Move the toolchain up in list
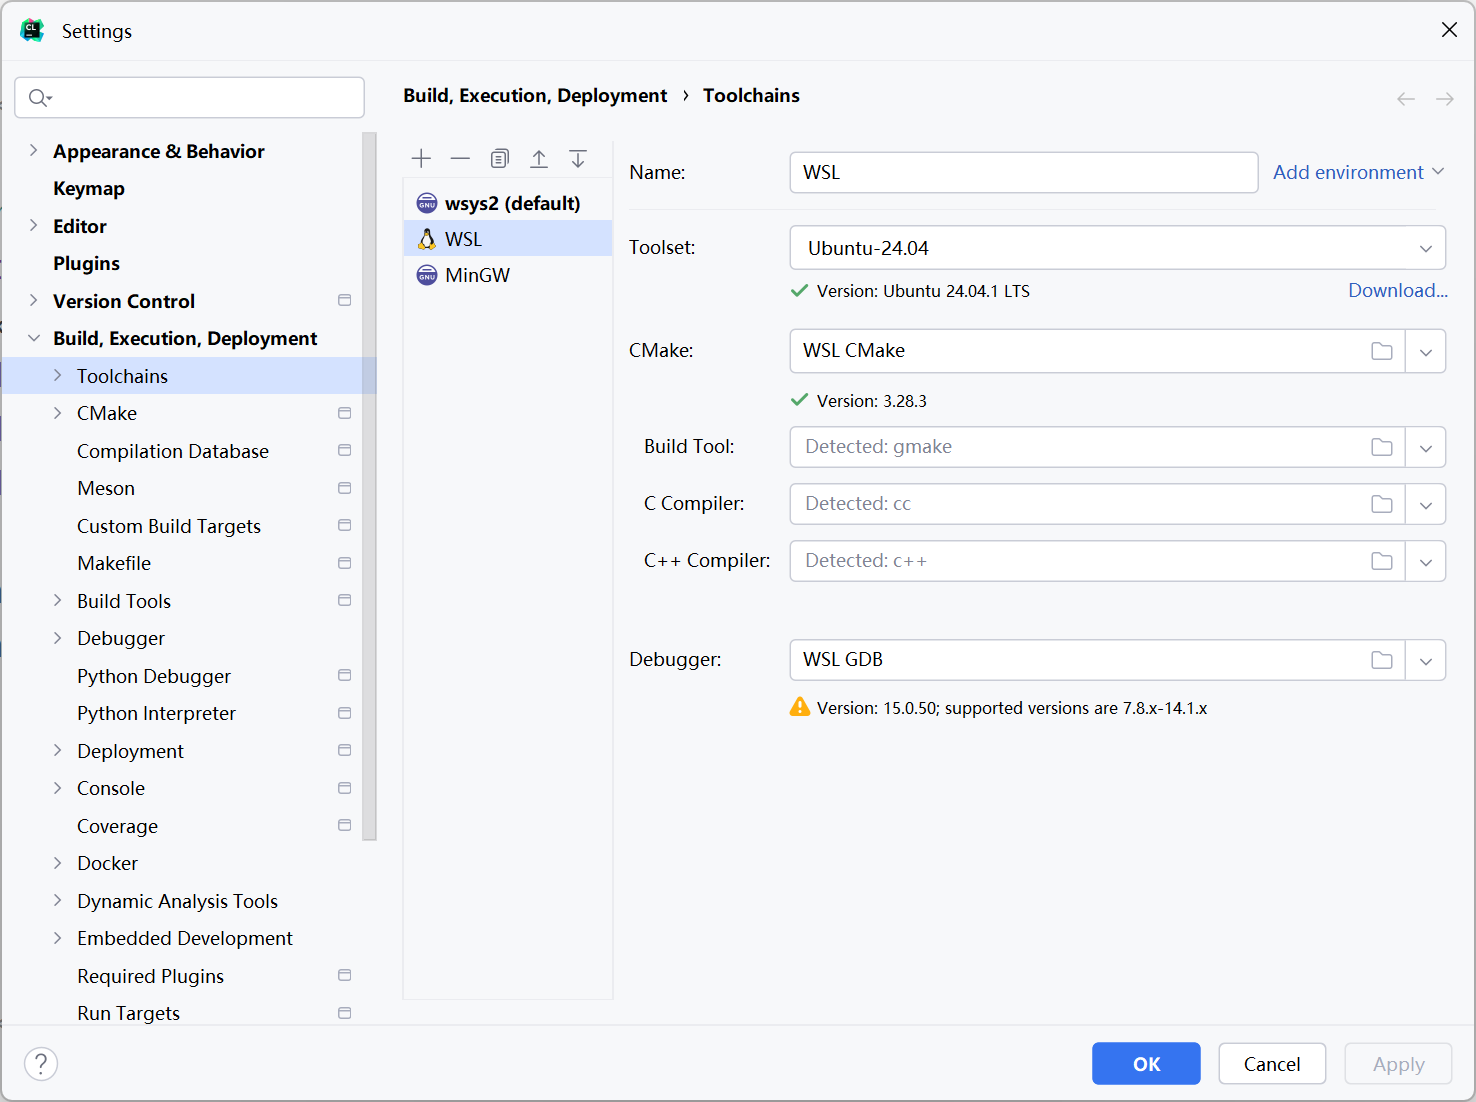 tap(539, 158)
